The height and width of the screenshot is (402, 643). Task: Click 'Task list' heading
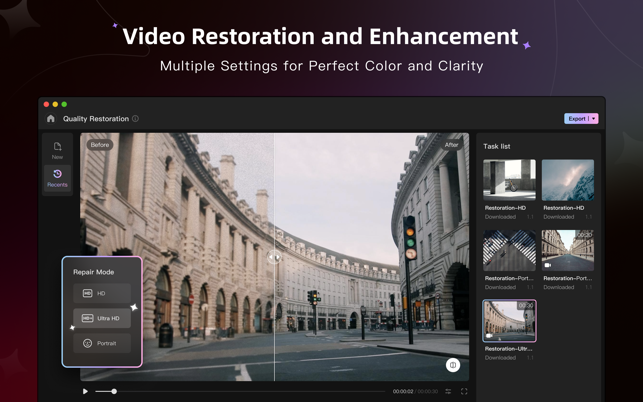point(497,146)
